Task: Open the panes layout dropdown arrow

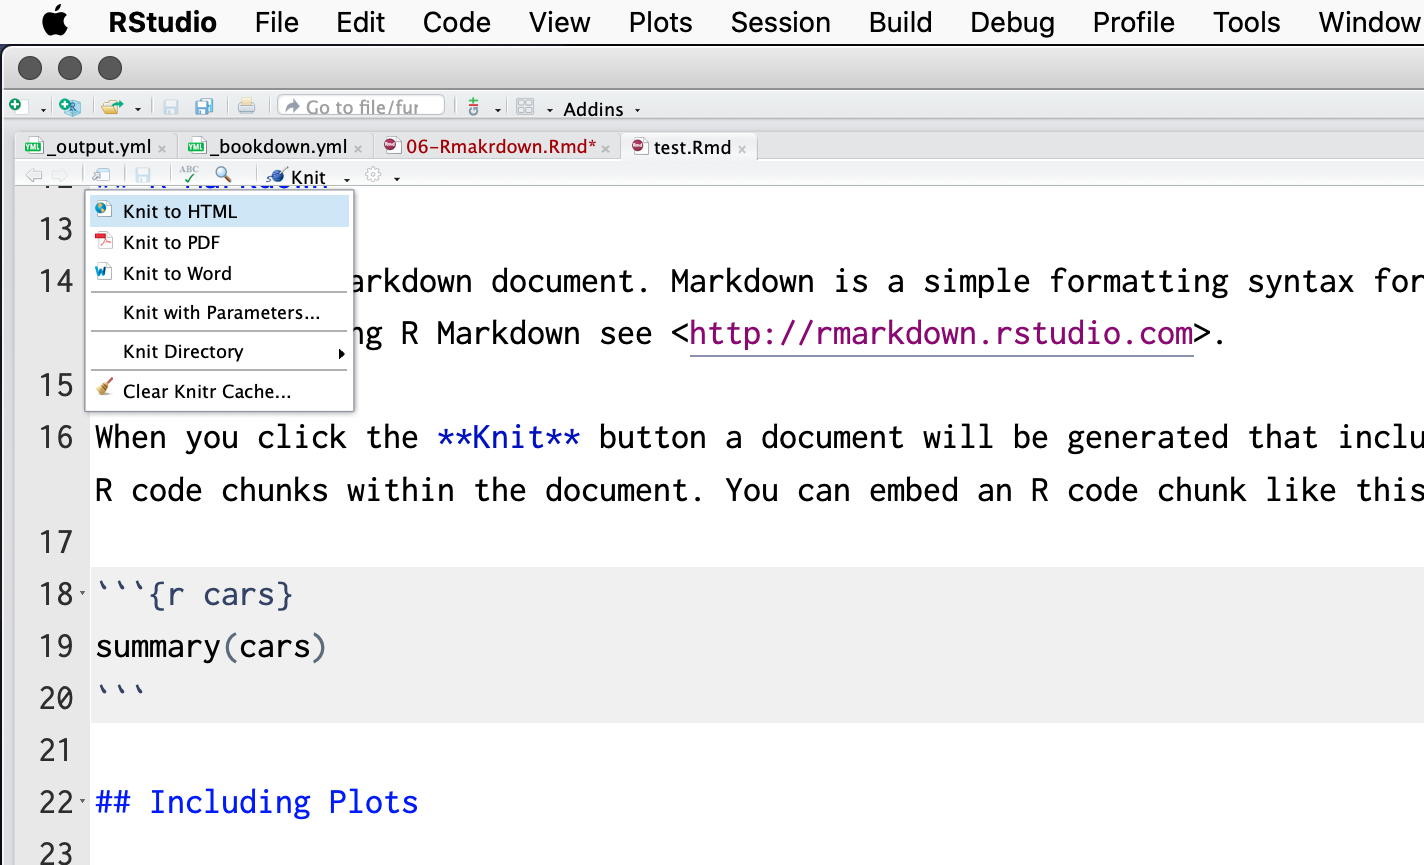Action: [549, 109]
